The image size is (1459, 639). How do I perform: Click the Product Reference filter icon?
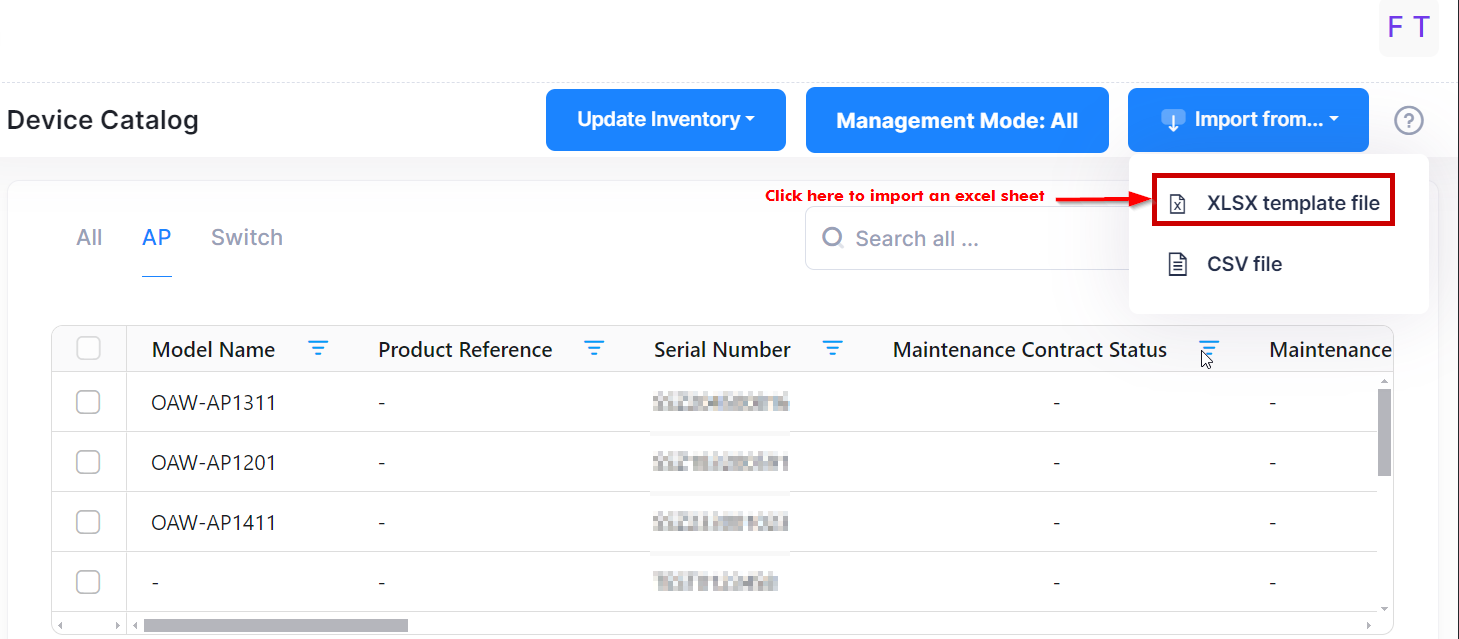click(594, 349)
